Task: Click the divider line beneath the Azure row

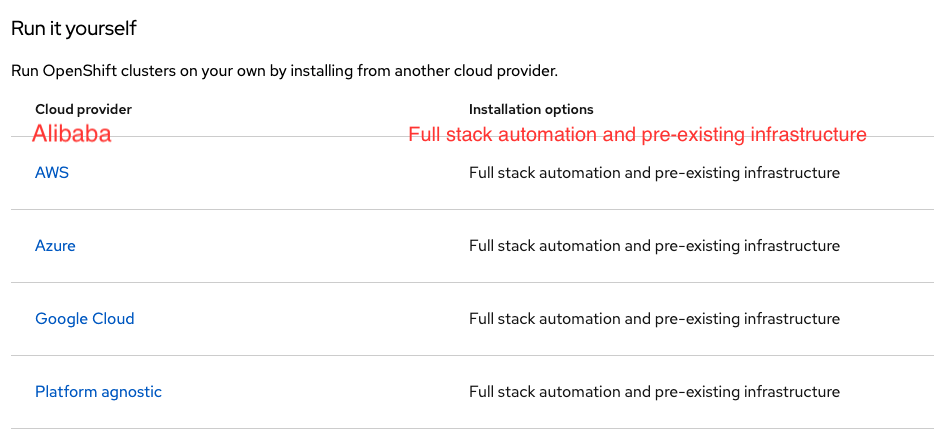Action: [472, 283]
